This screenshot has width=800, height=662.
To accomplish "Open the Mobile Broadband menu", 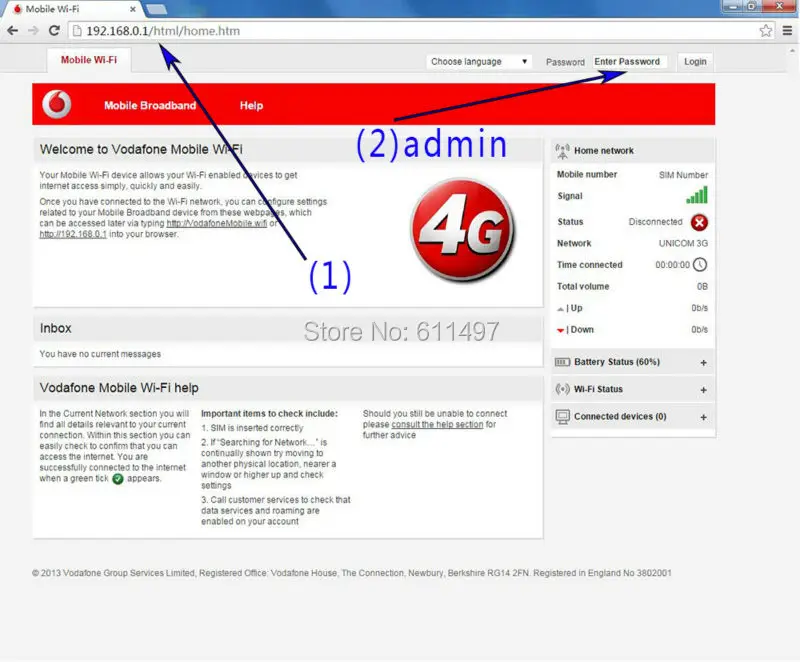I will pos(150,106).
